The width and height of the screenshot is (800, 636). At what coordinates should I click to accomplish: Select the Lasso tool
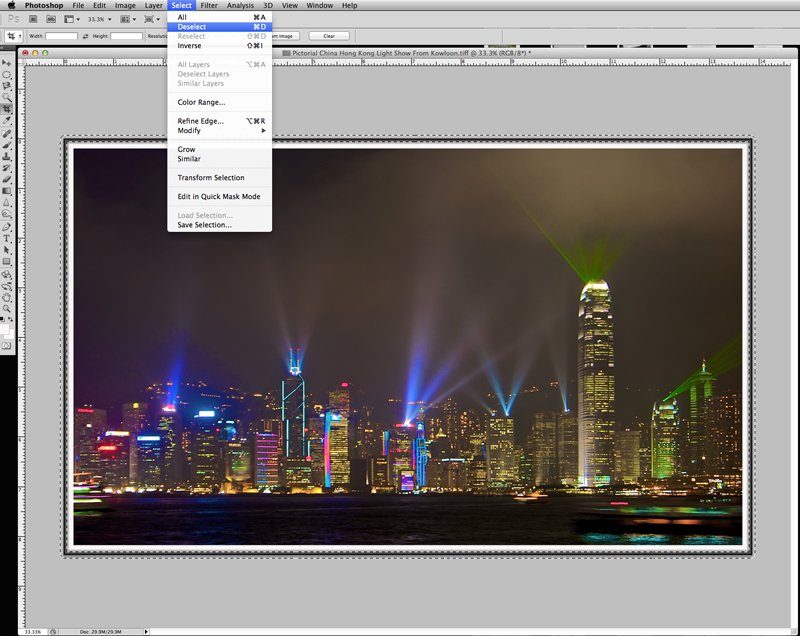tap(7, 86)
